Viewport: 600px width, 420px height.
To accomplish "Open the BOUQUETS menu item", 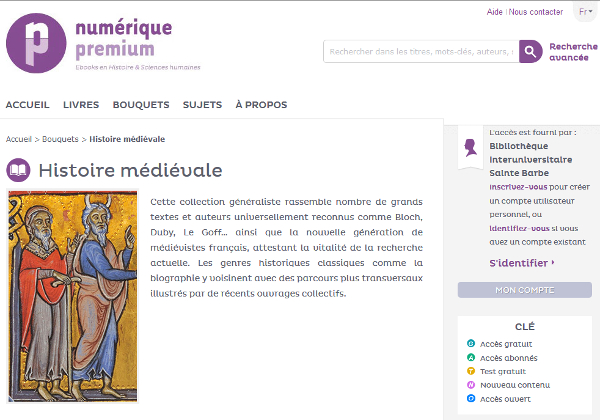I will (141, 105).
